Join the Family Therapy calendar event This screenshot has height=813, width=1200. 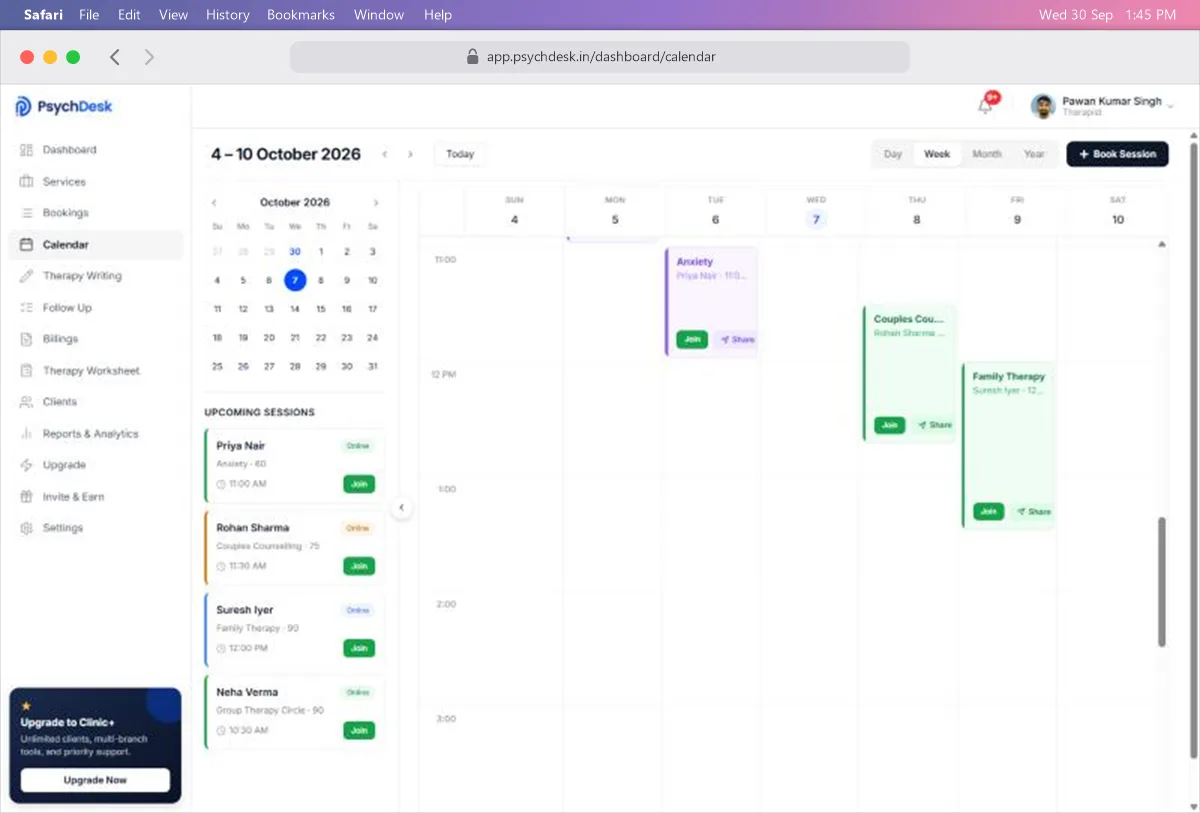click(x=989, y=512)
